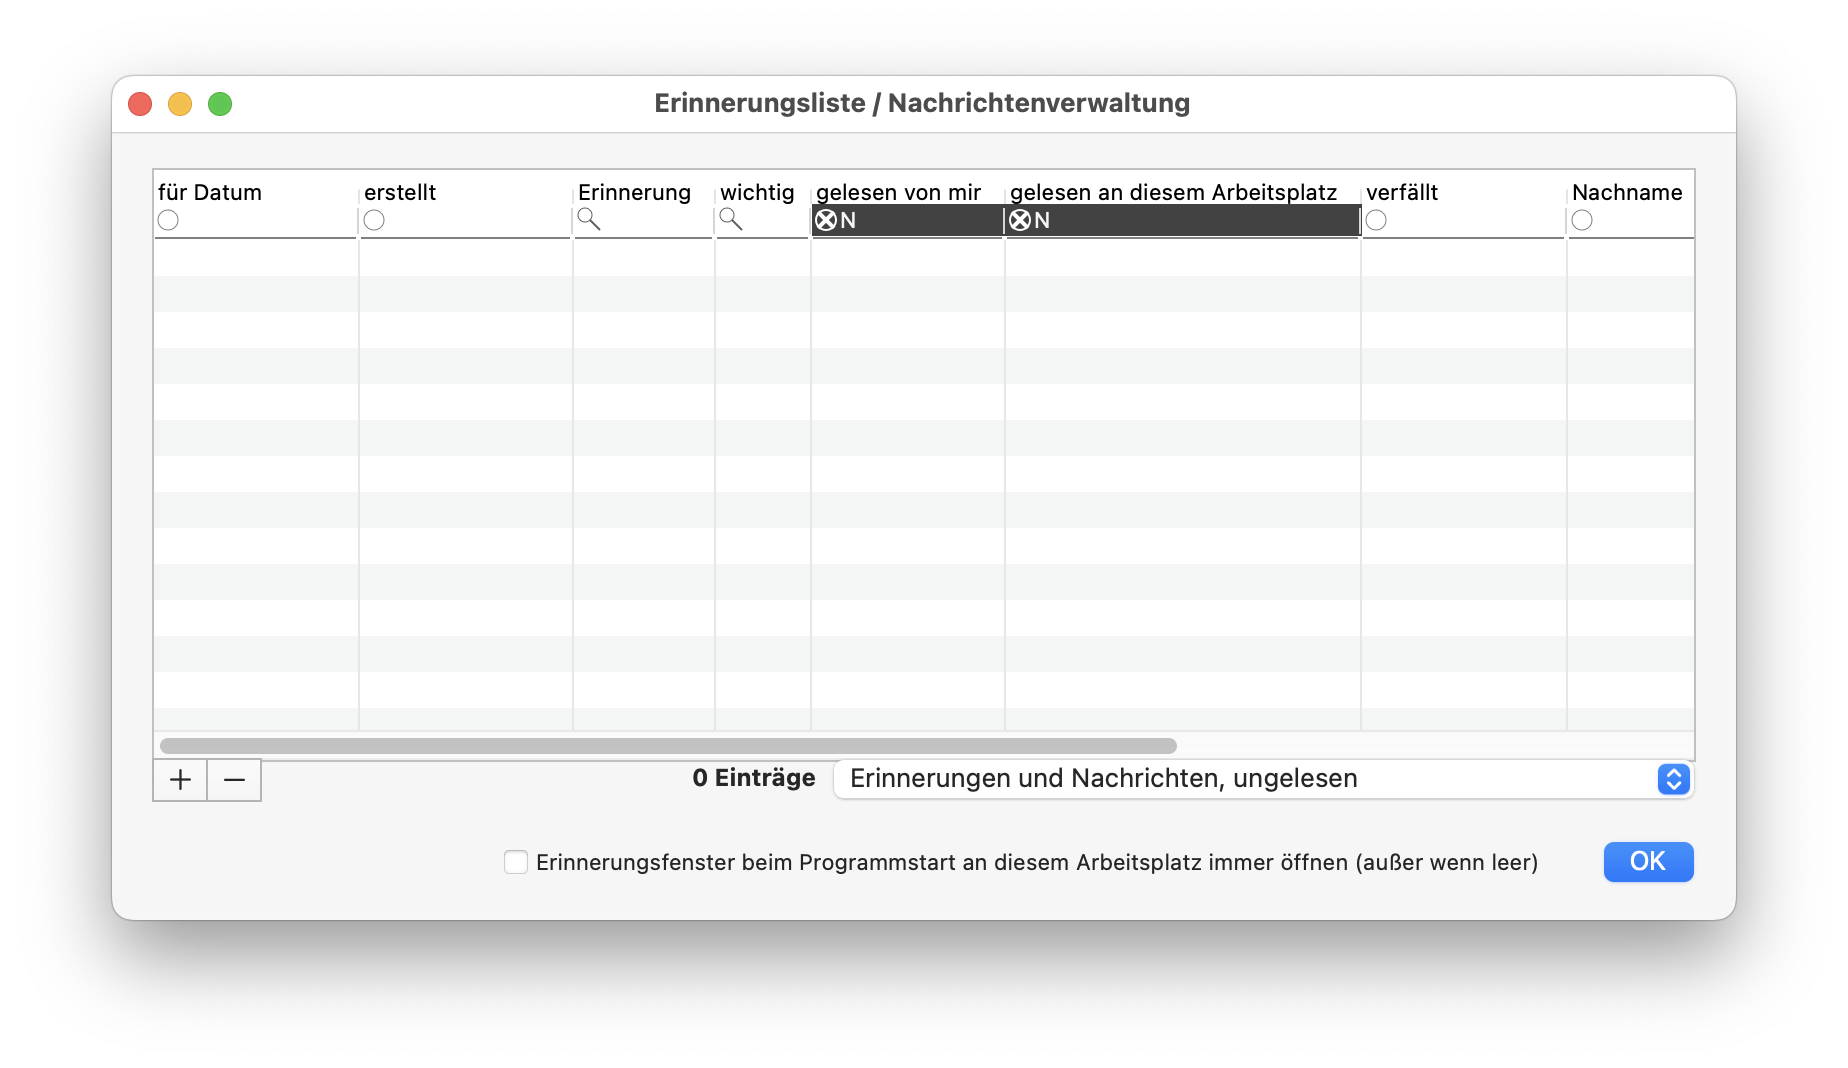The height and width of the screenshot is (1068, 1848).
Task: Sort by the 'gelesen von mir' column header
Action: coord(898,192)
